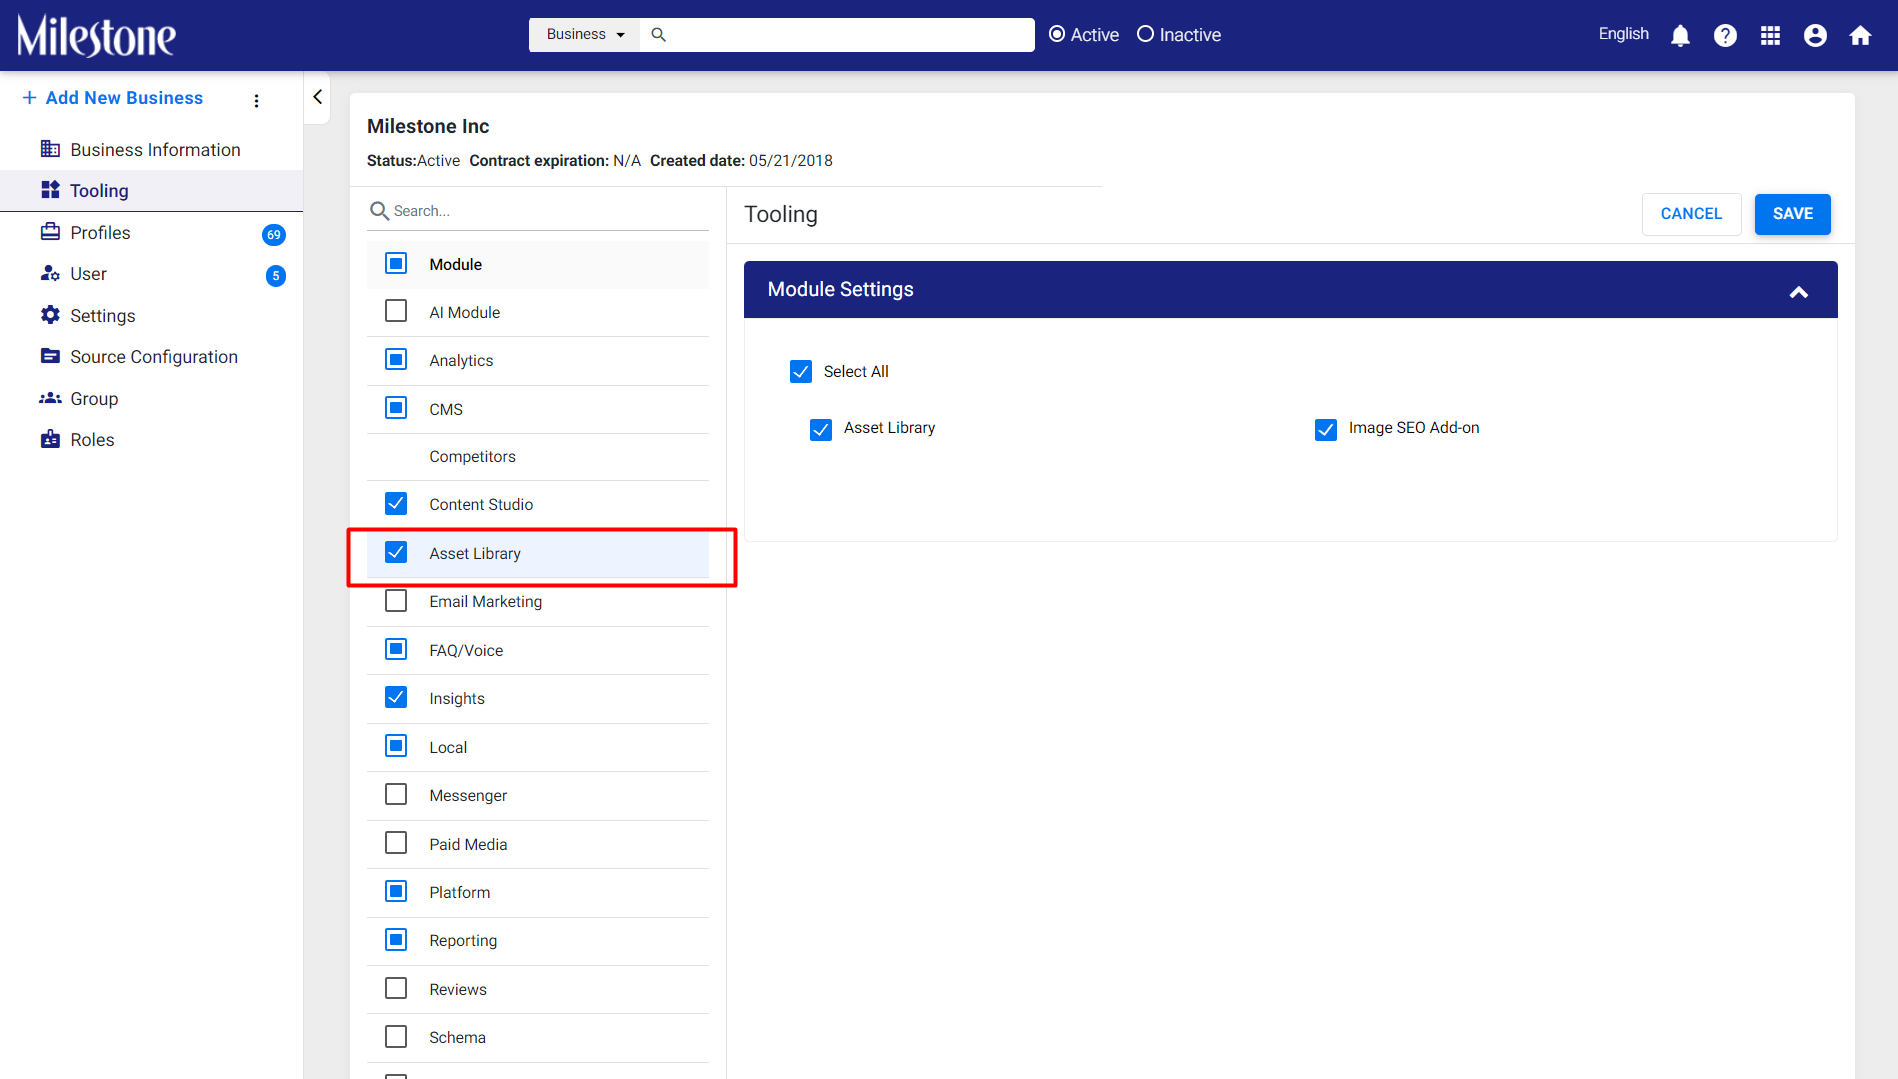The image size is (1898, 1079).
Task: Open Tooling in sidebar
Action: [x=152, y=190]
